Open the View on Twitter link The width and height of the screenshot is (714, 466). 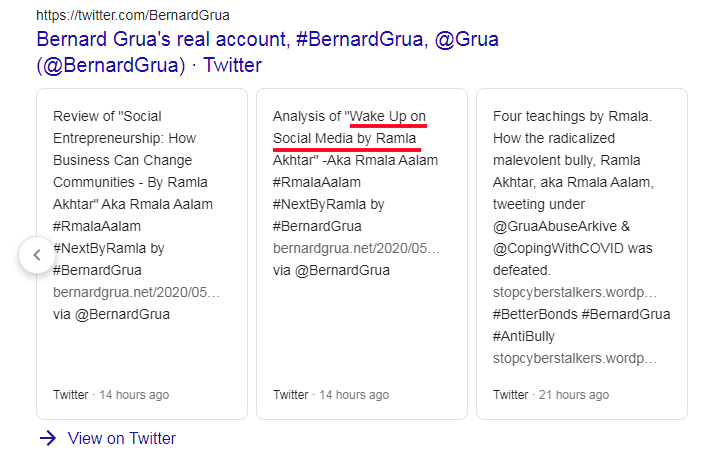pyautogui.click(x=121, y=438)
